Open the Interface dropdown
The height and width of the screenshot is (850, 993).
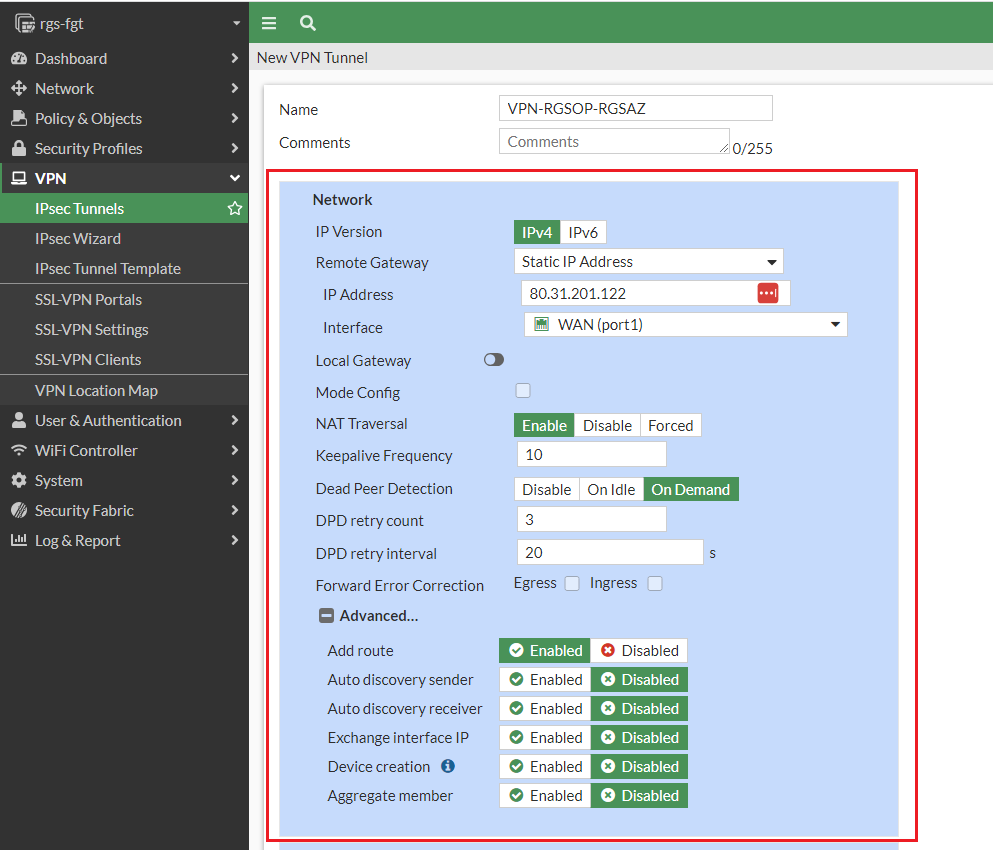point(835,324)
